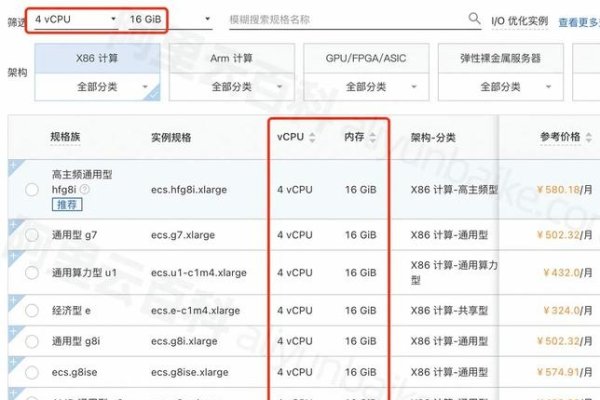The height and width of the screenshot is (400, 600).
Task: Open the 4 vCPU filter dropdown
Action: pyautogui.click(x=75, y=19)
